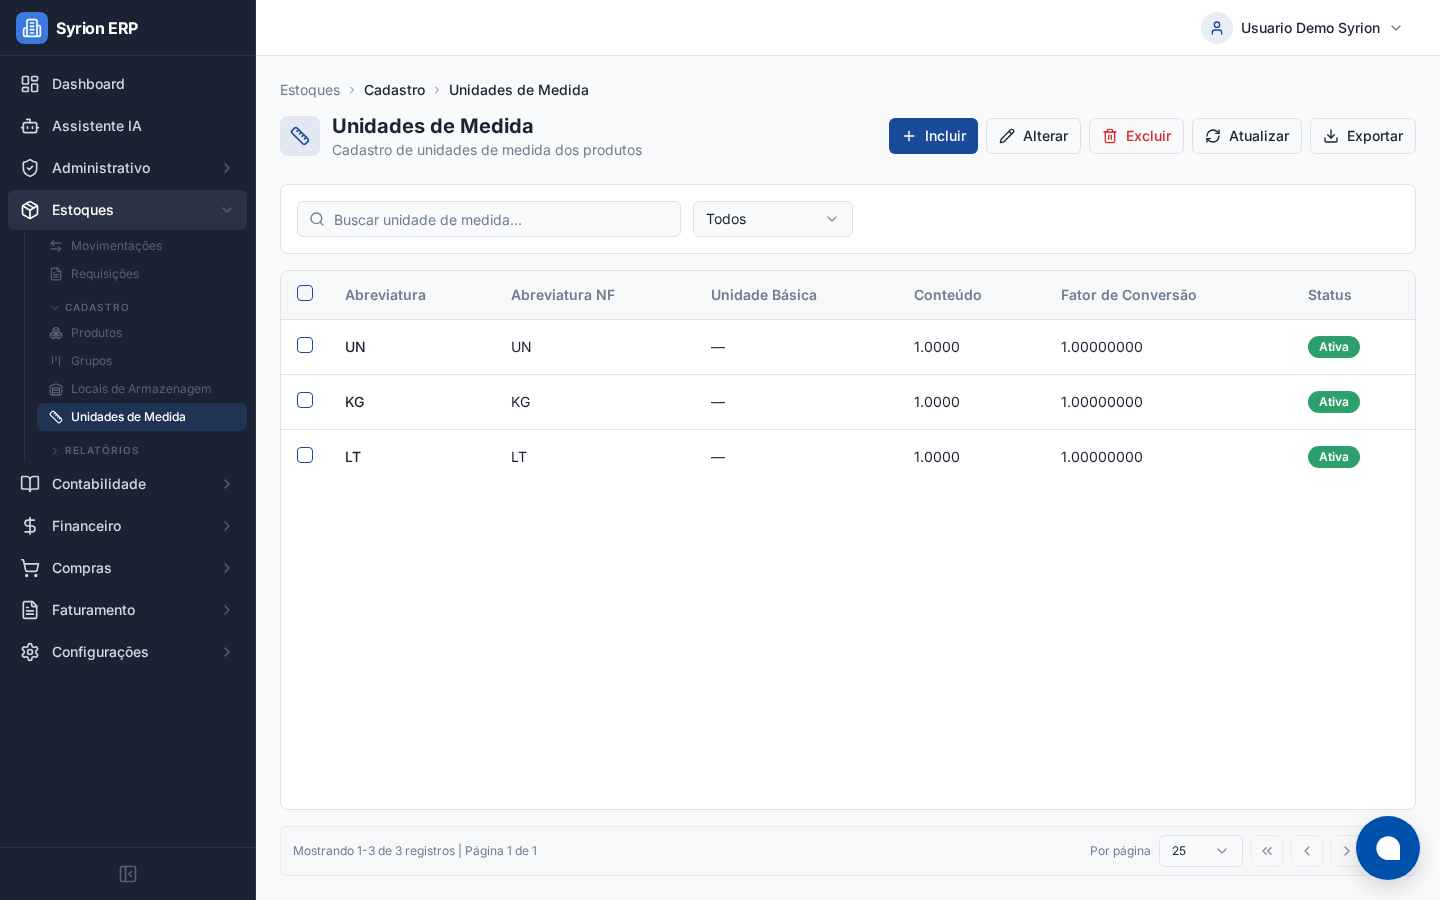This screenshot has width=1440, height=900.
Task: Expand the Financeiro chevron
Action: coord(227,526)
